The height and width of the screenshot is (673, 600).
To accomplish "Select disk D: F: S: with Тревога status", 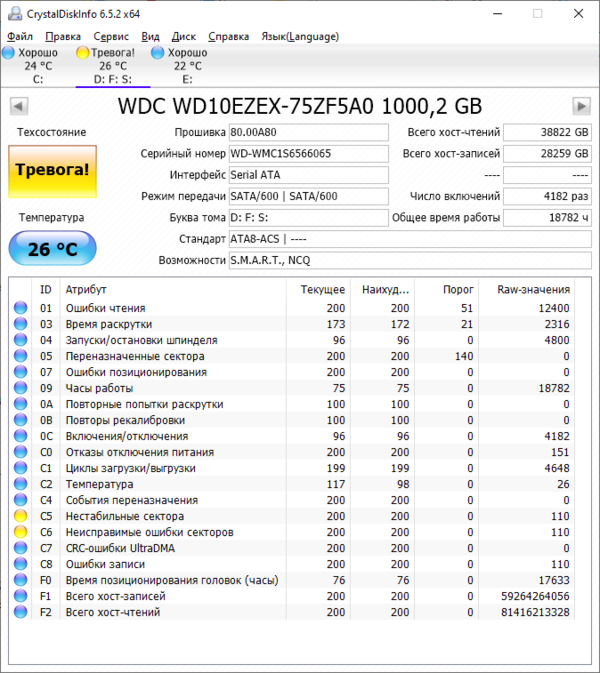I will point(113,66).
